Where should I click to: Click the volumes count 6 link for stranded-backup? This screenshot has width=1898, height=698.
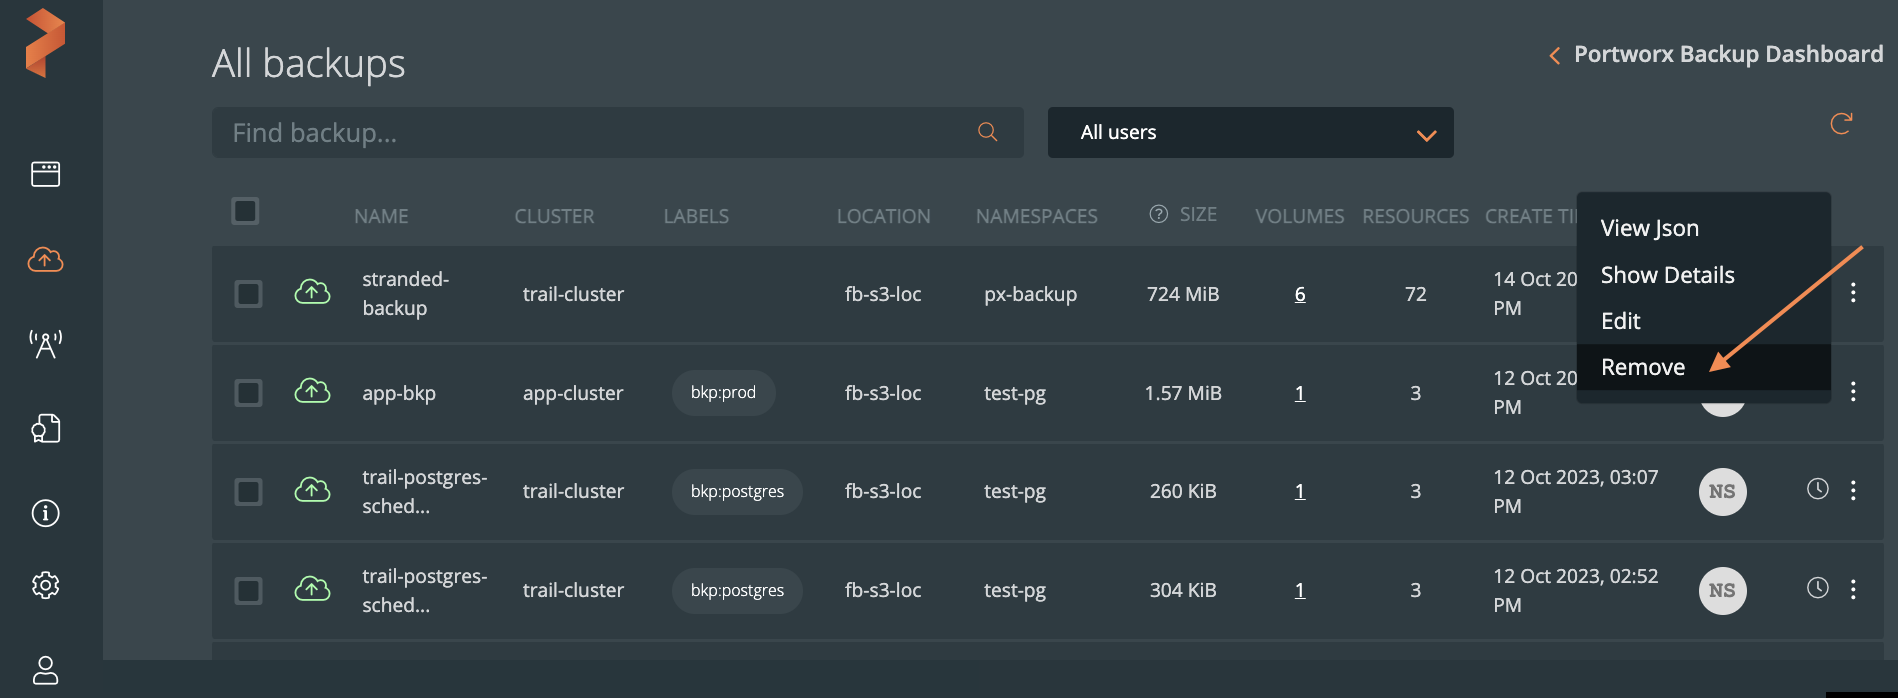tap(1299, 294)
